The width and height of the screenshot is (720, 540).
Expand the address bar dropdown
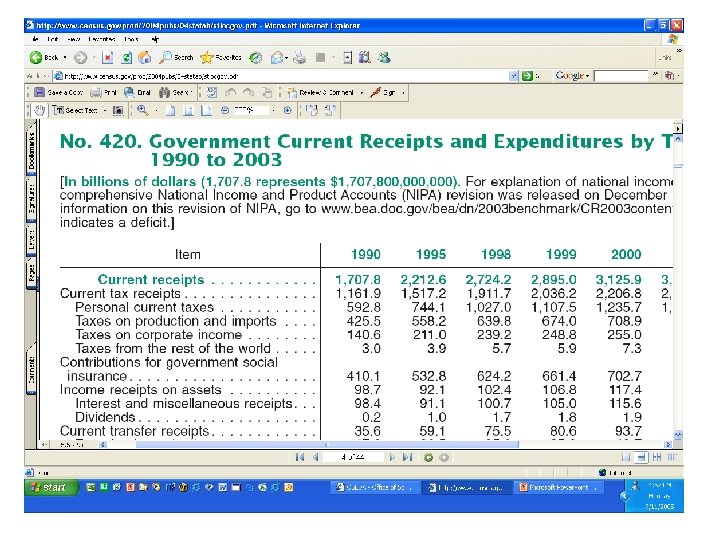(514, 76)
